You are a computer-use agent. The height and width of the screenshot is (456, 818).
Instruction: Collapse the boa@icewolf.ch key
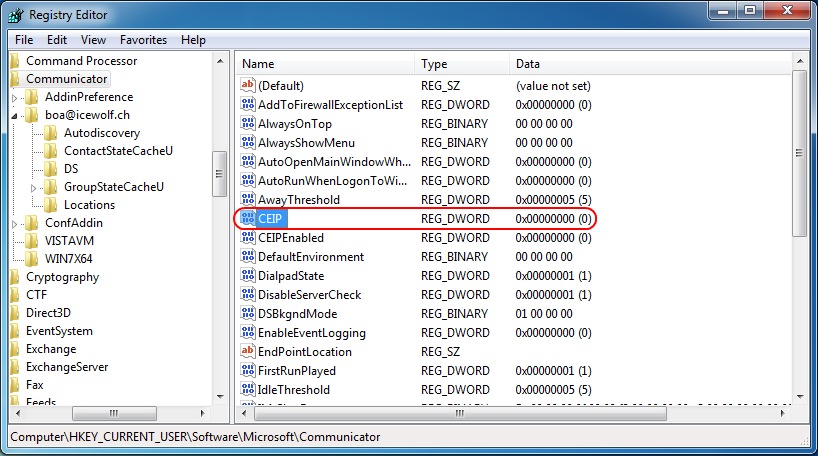coord(15,116)
